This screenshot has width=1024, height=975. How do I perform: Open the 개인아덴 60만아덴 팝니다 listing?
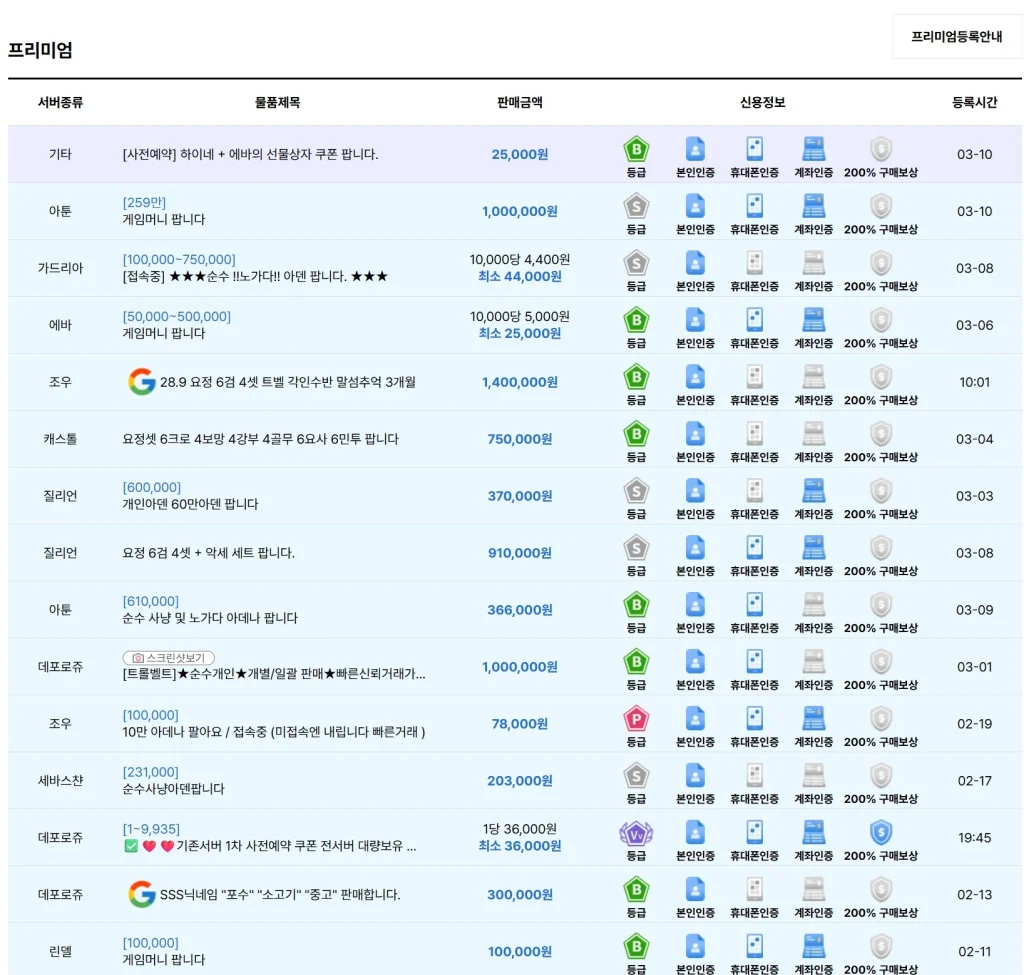pos(190,504)
